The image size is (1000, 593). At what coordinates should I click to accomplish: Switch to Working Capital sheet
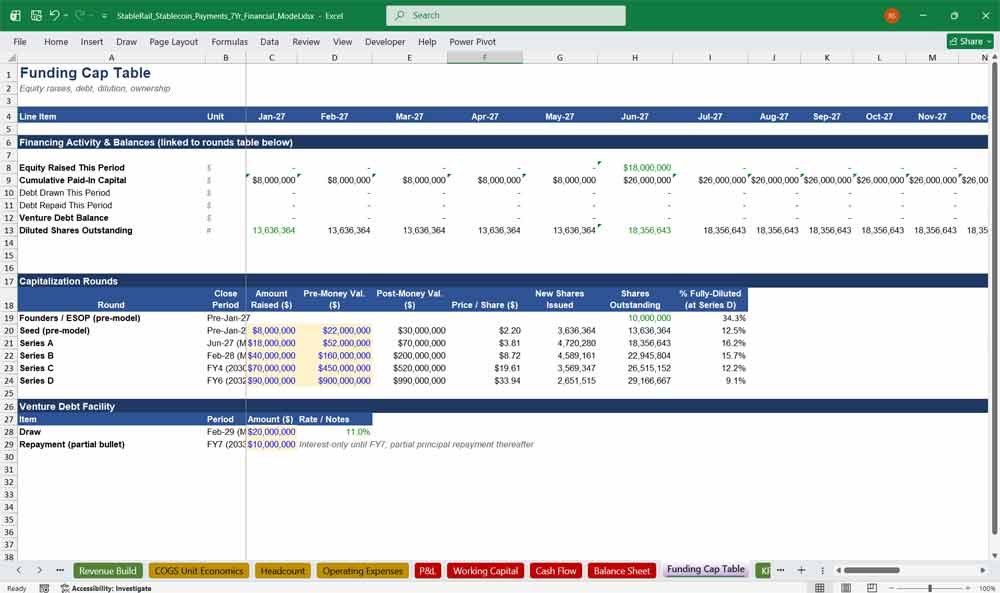[x=485, y=571]
